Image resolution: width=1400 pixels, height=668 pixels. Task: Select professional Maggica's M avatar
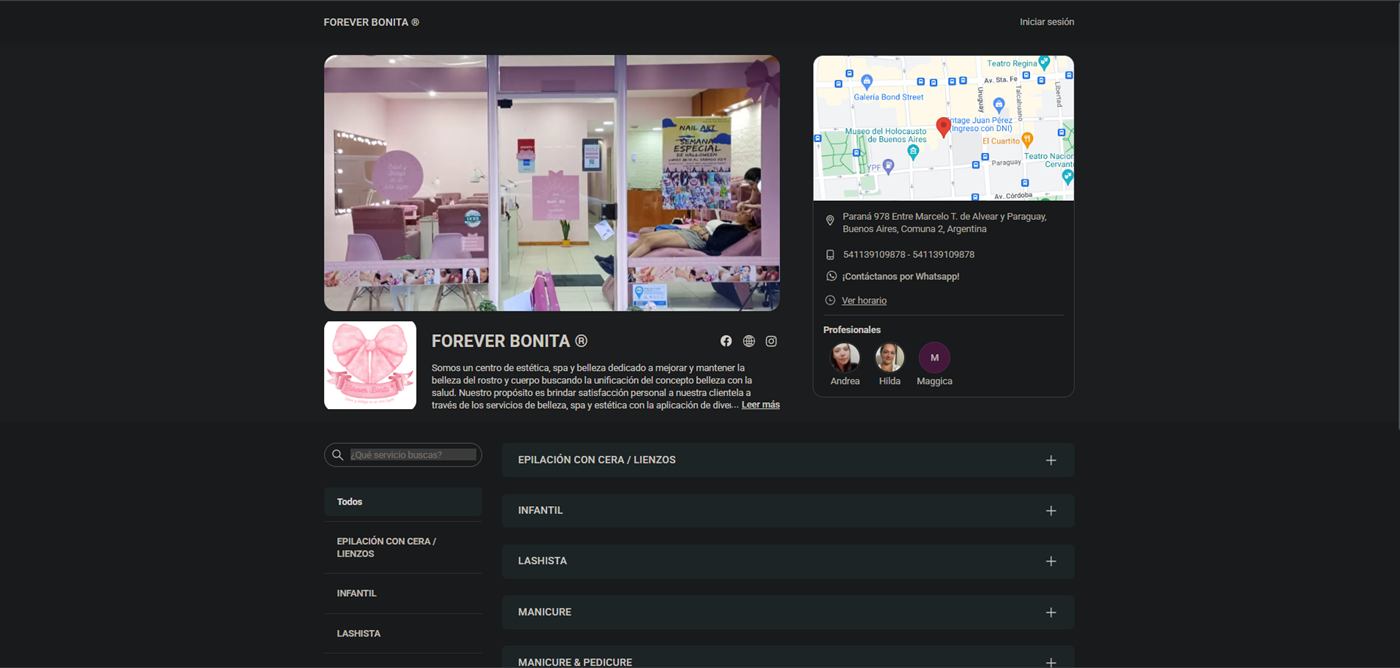tap(935, 357)
